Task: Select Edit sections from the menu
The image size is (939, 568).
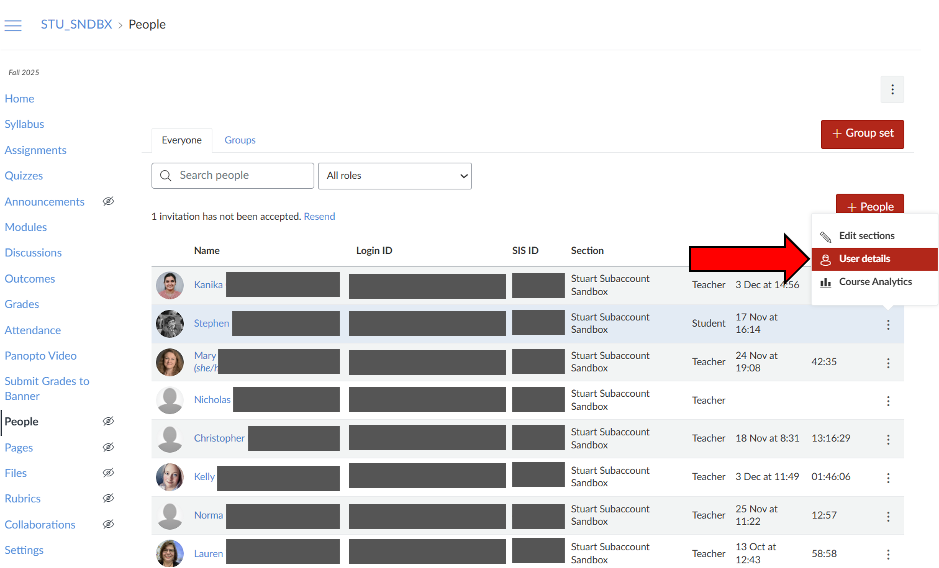Action: pyautogui.click(x=875, y=236)
